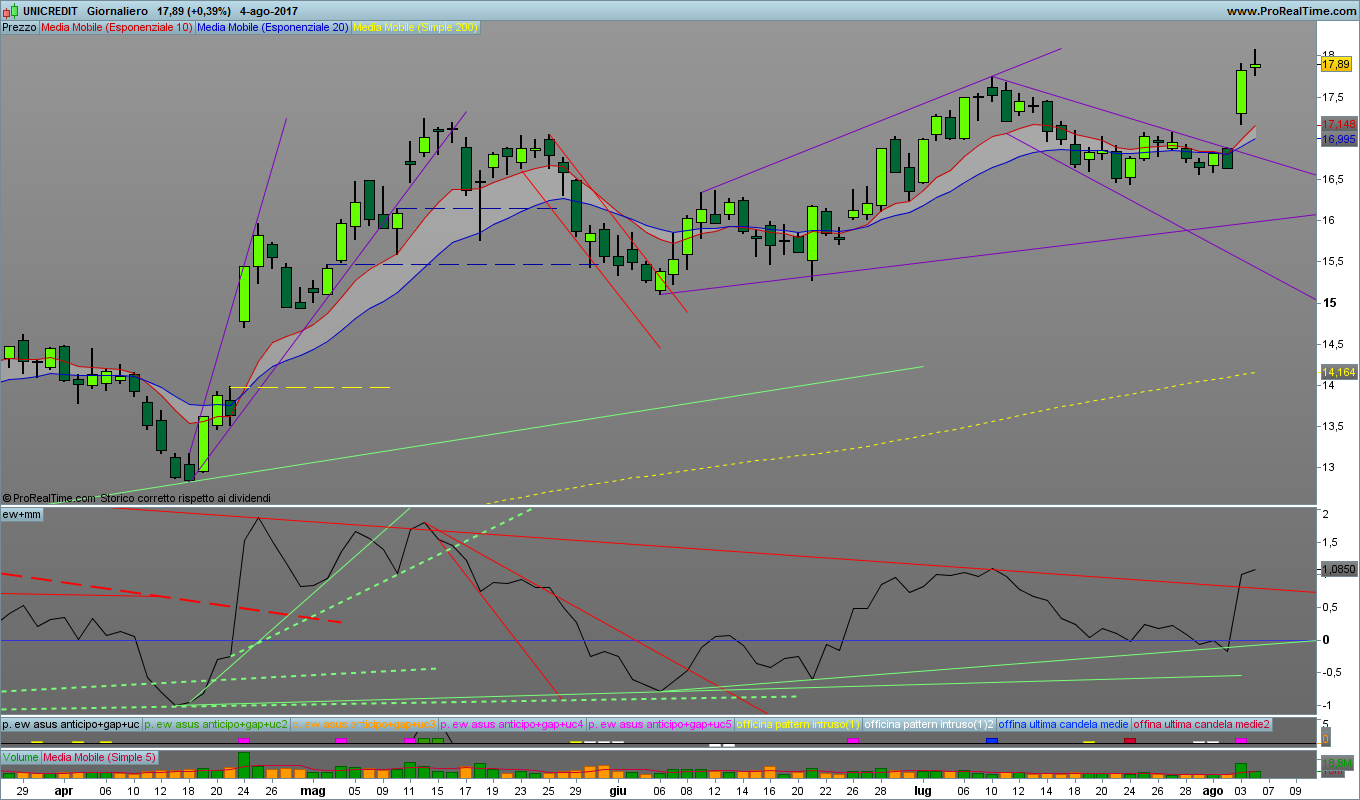The height and width of the screenshot is (800, 1360).
Task: Click the 'lug' month label on the time axis
Action: coord(922,790)
